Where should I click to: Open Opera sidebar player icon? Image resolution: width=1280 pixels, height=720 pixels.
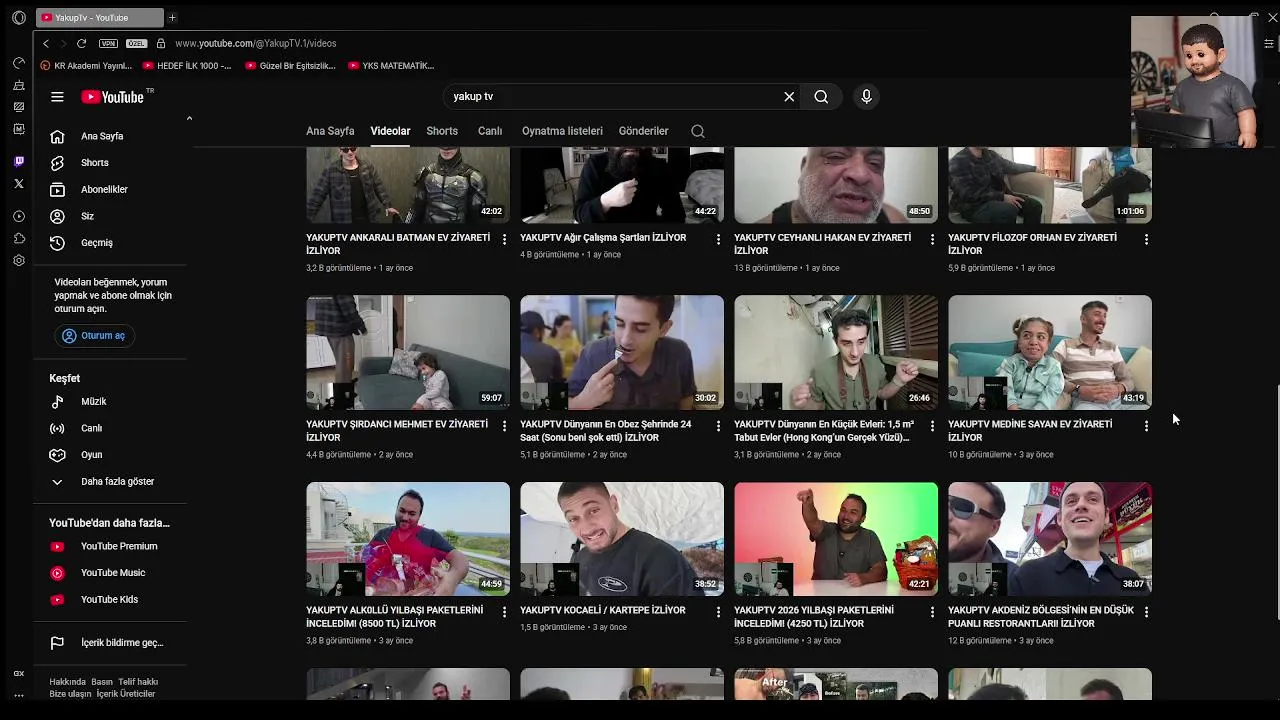[x=18, y=216]
